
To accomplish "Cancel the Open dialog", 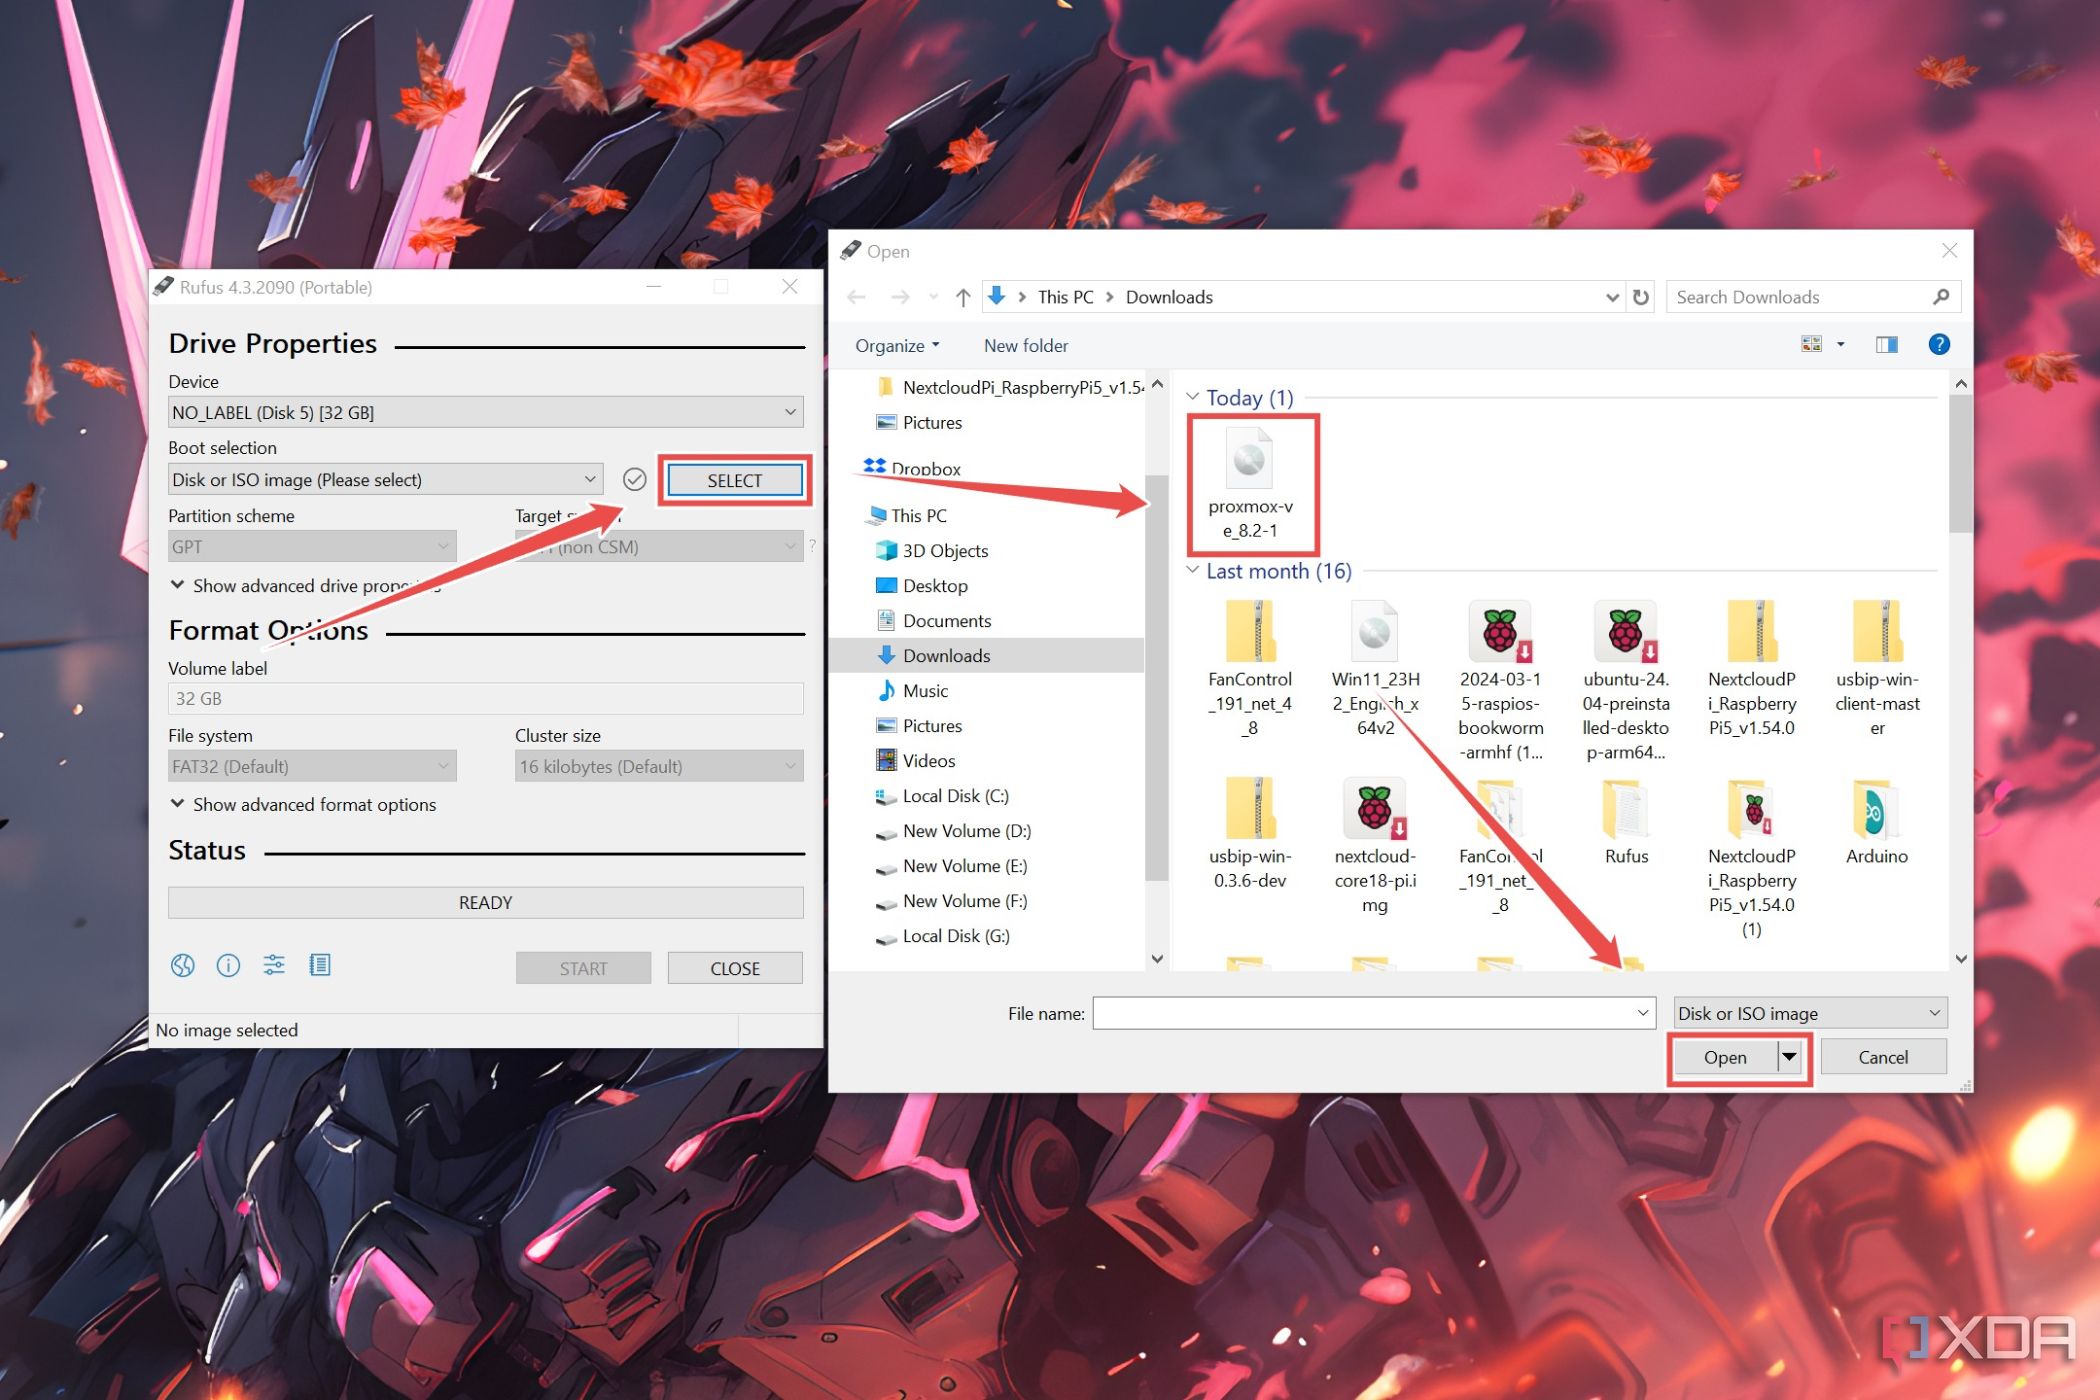I will 1883,1057.
